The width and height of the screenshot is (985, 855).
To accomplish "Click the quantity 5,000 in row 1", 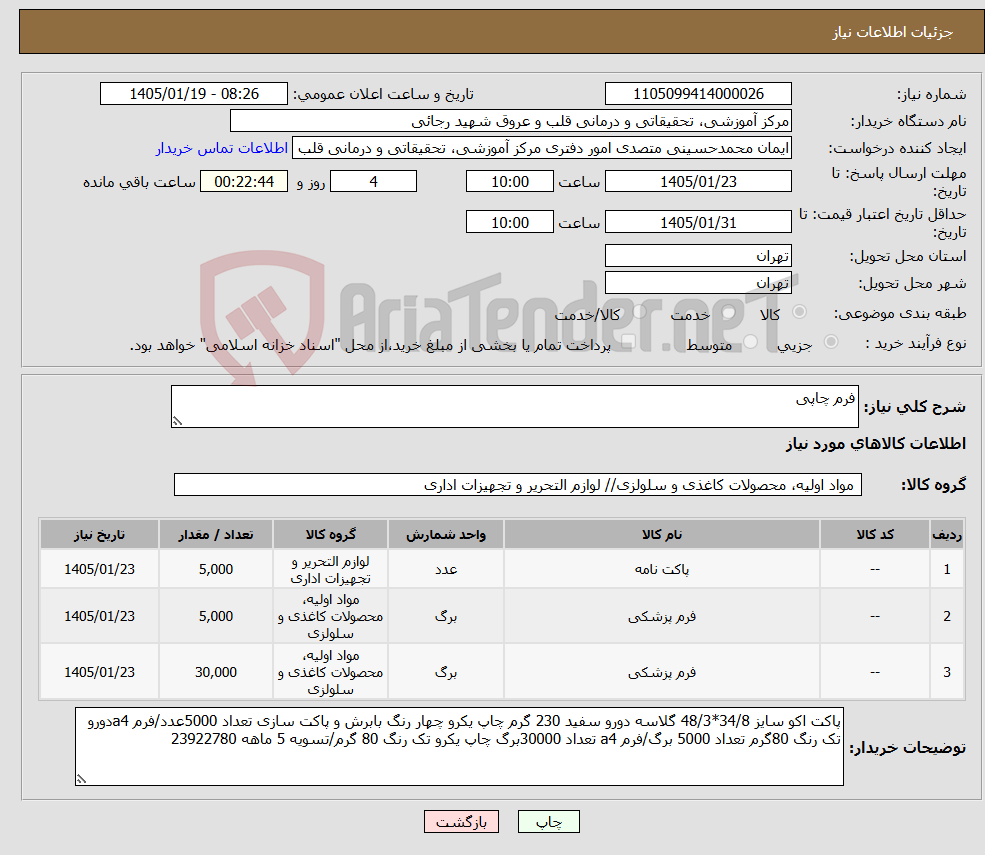I will coord(215,569).
